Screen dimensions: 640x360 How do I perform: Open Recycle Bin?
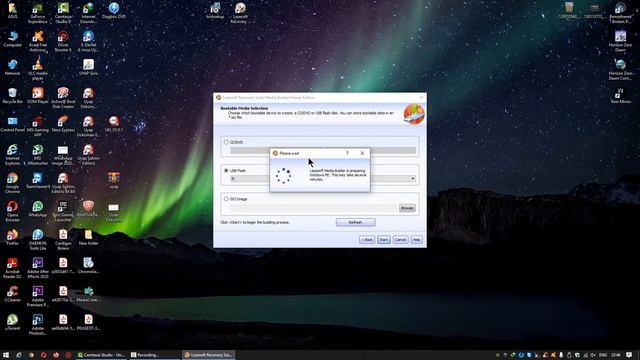(x=13, y=96)
